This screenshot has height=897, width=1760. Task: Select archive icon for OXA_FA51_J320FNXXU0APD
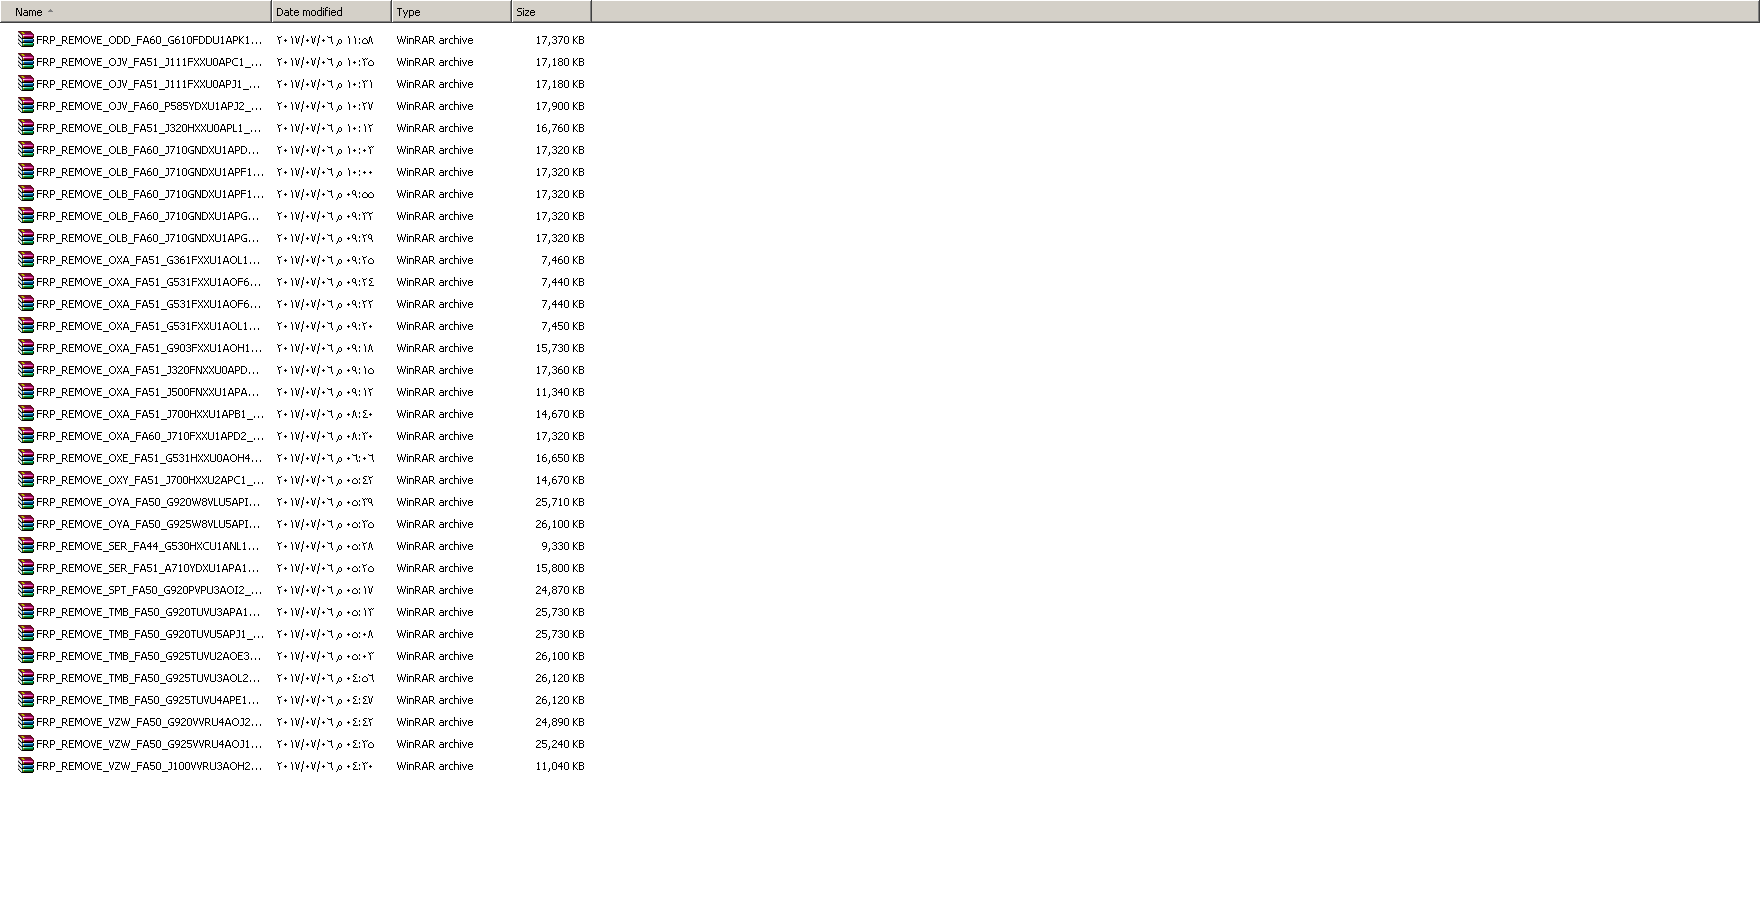click(26, 370)
